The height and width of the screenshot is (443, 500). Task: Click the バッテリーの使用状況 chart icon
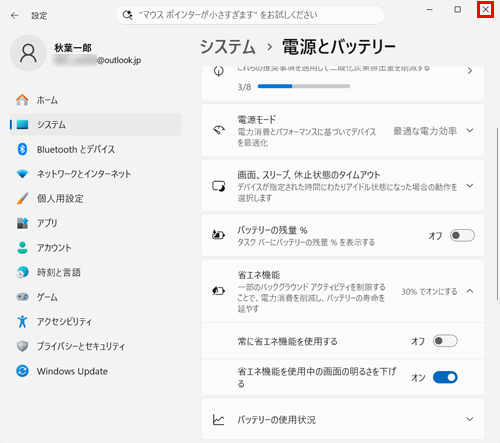tap(219, 420)
